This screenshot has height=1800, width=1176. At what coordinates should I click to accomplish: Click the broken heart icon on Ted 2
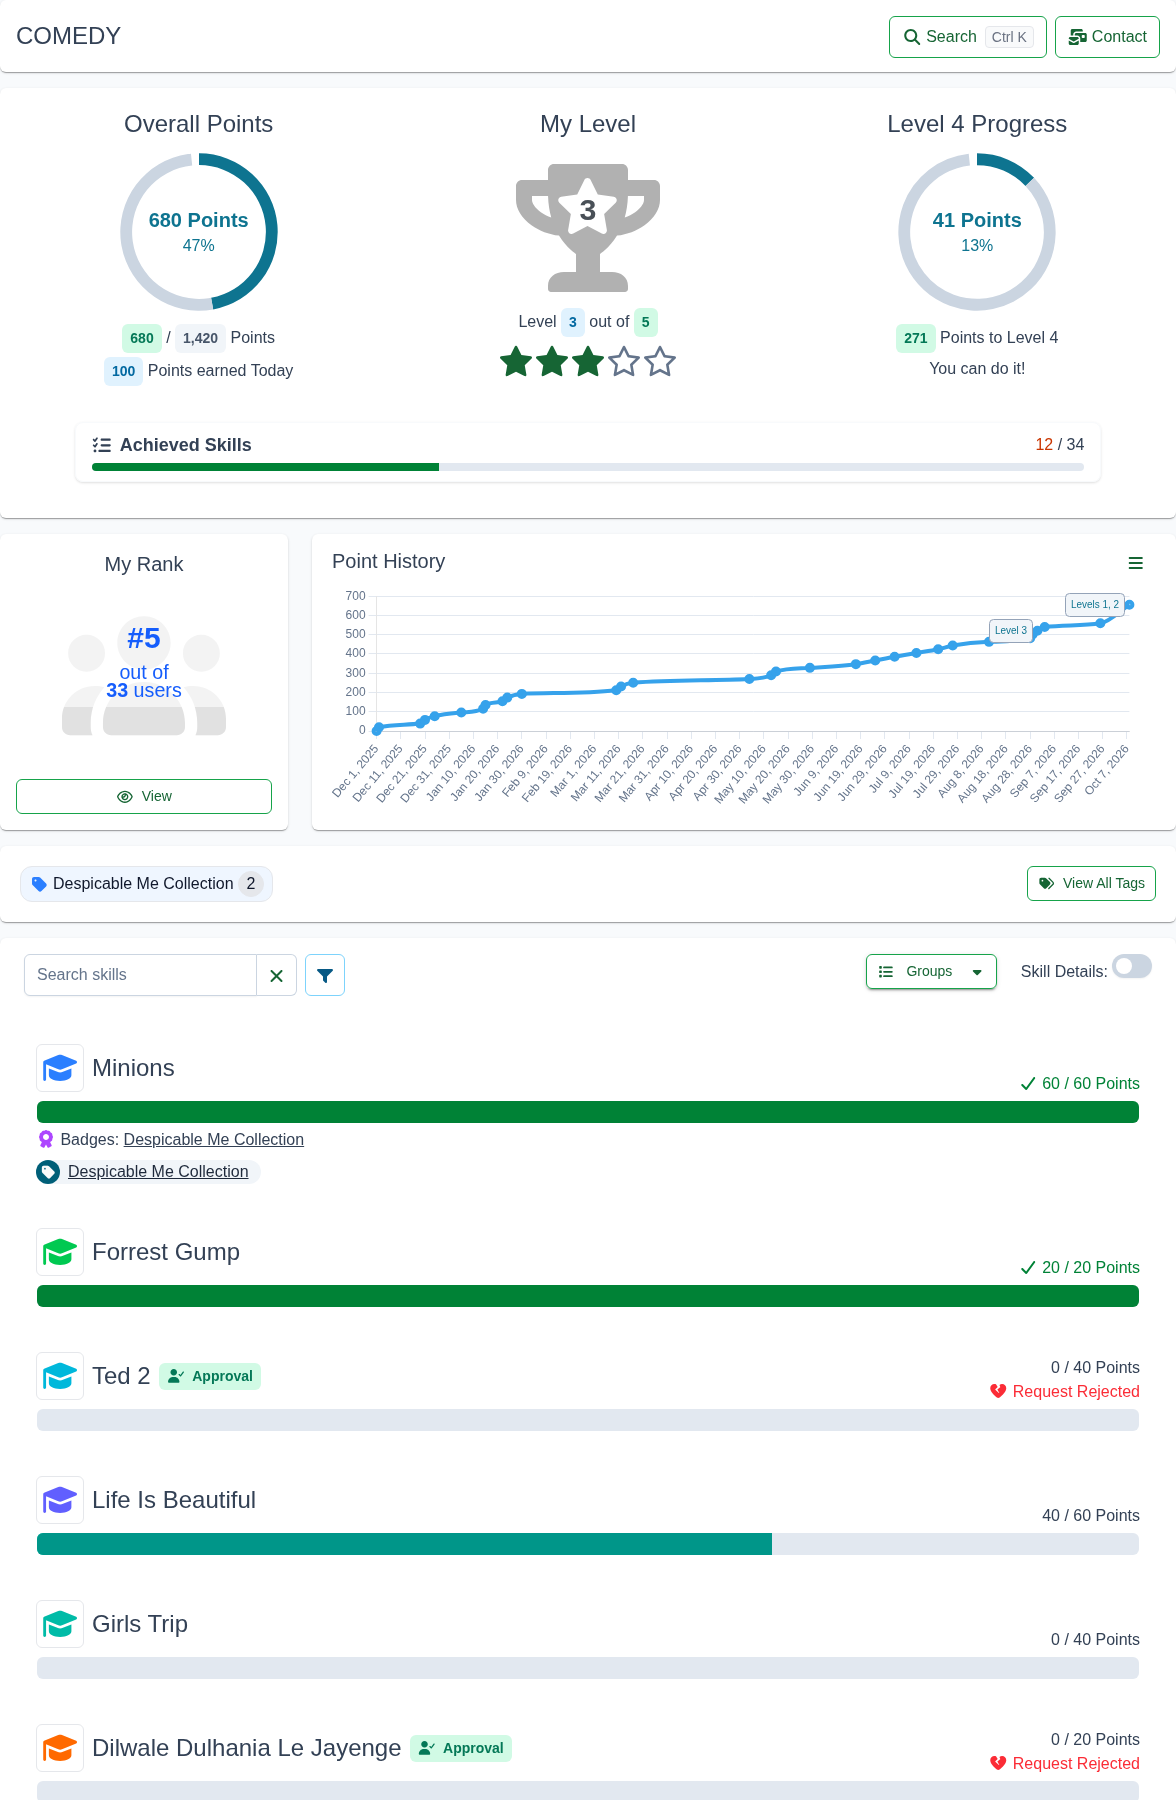(998, 1391)
